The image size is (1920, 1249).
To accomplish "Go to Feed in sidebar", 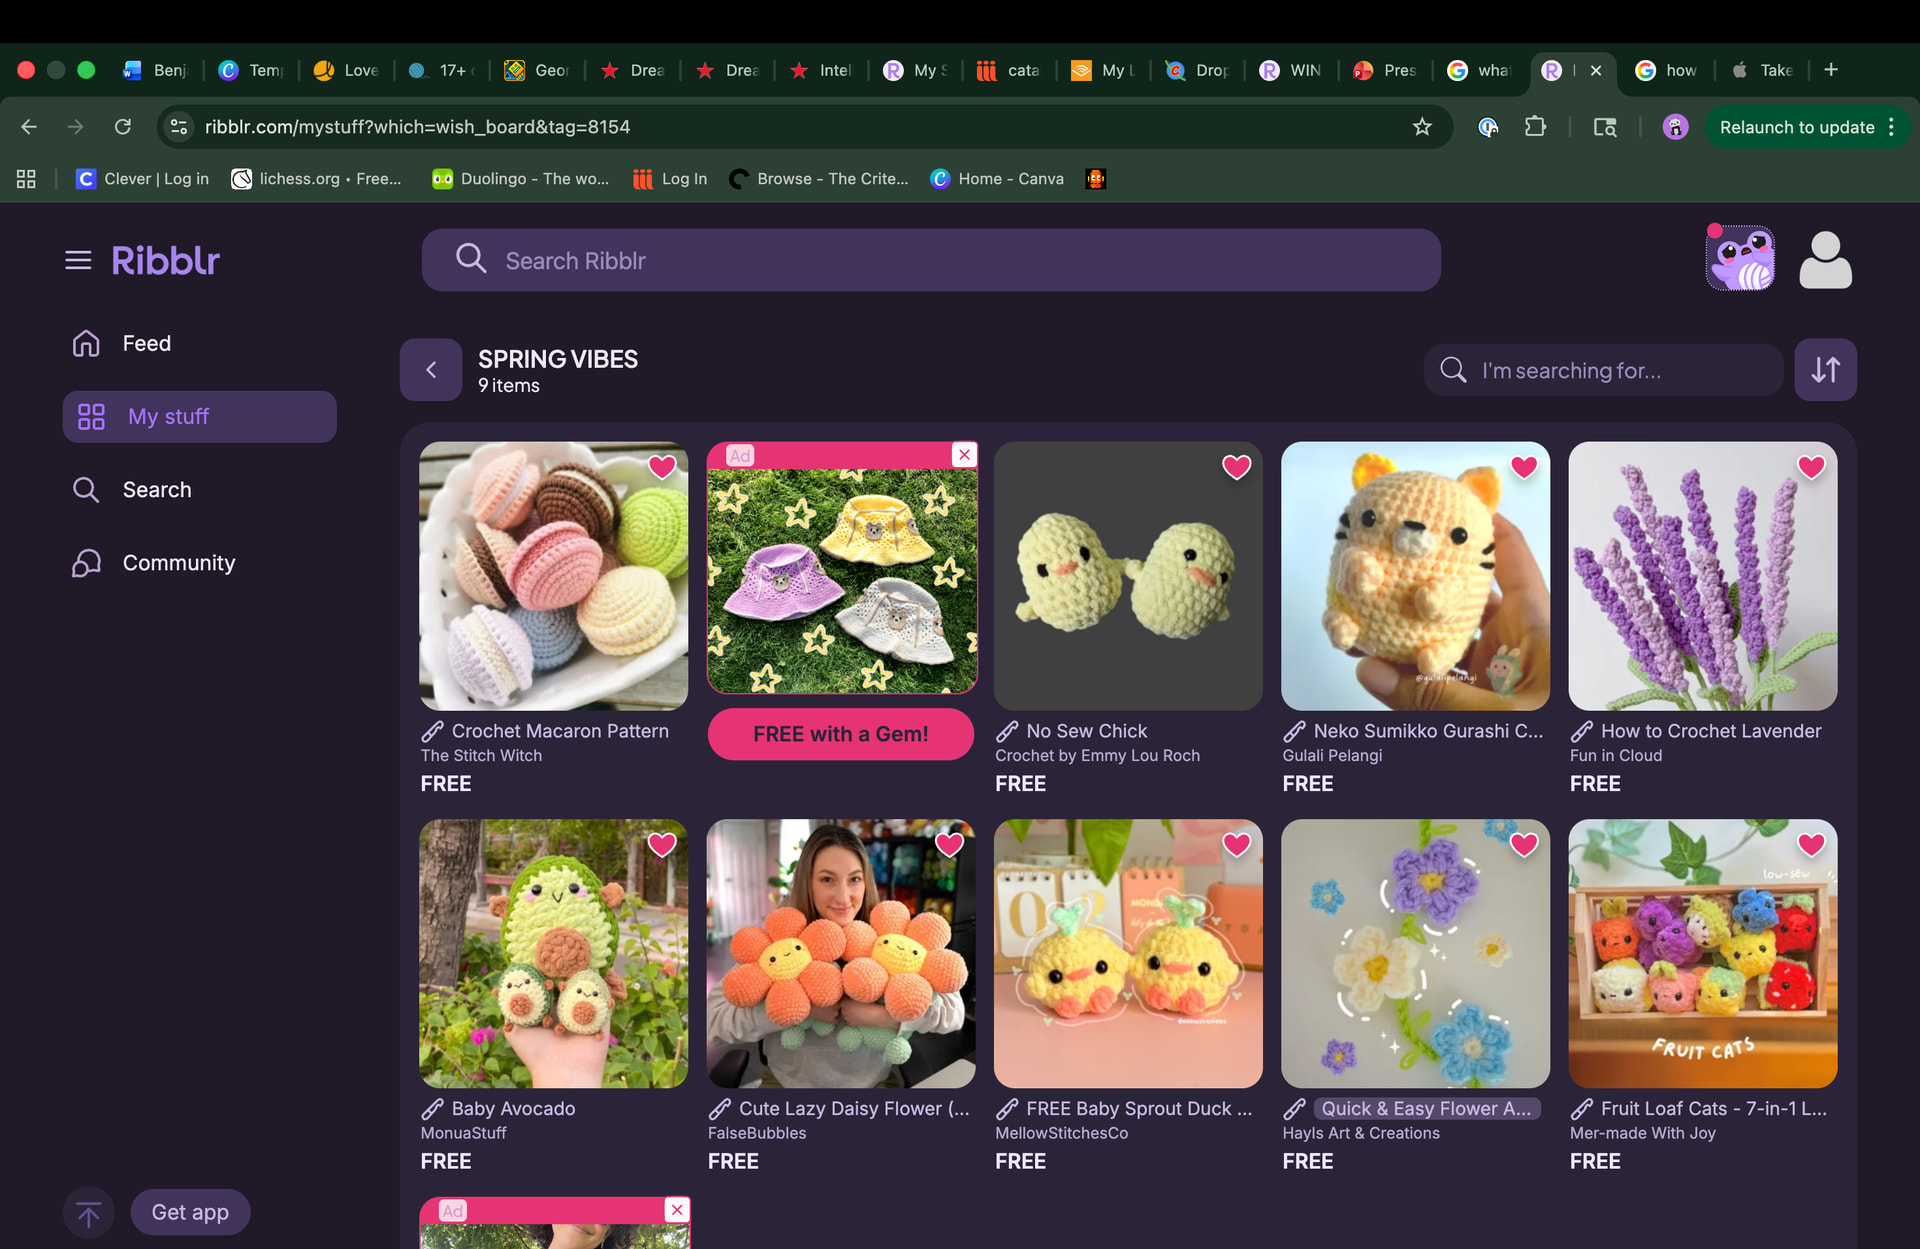I will tap(146, 343).
